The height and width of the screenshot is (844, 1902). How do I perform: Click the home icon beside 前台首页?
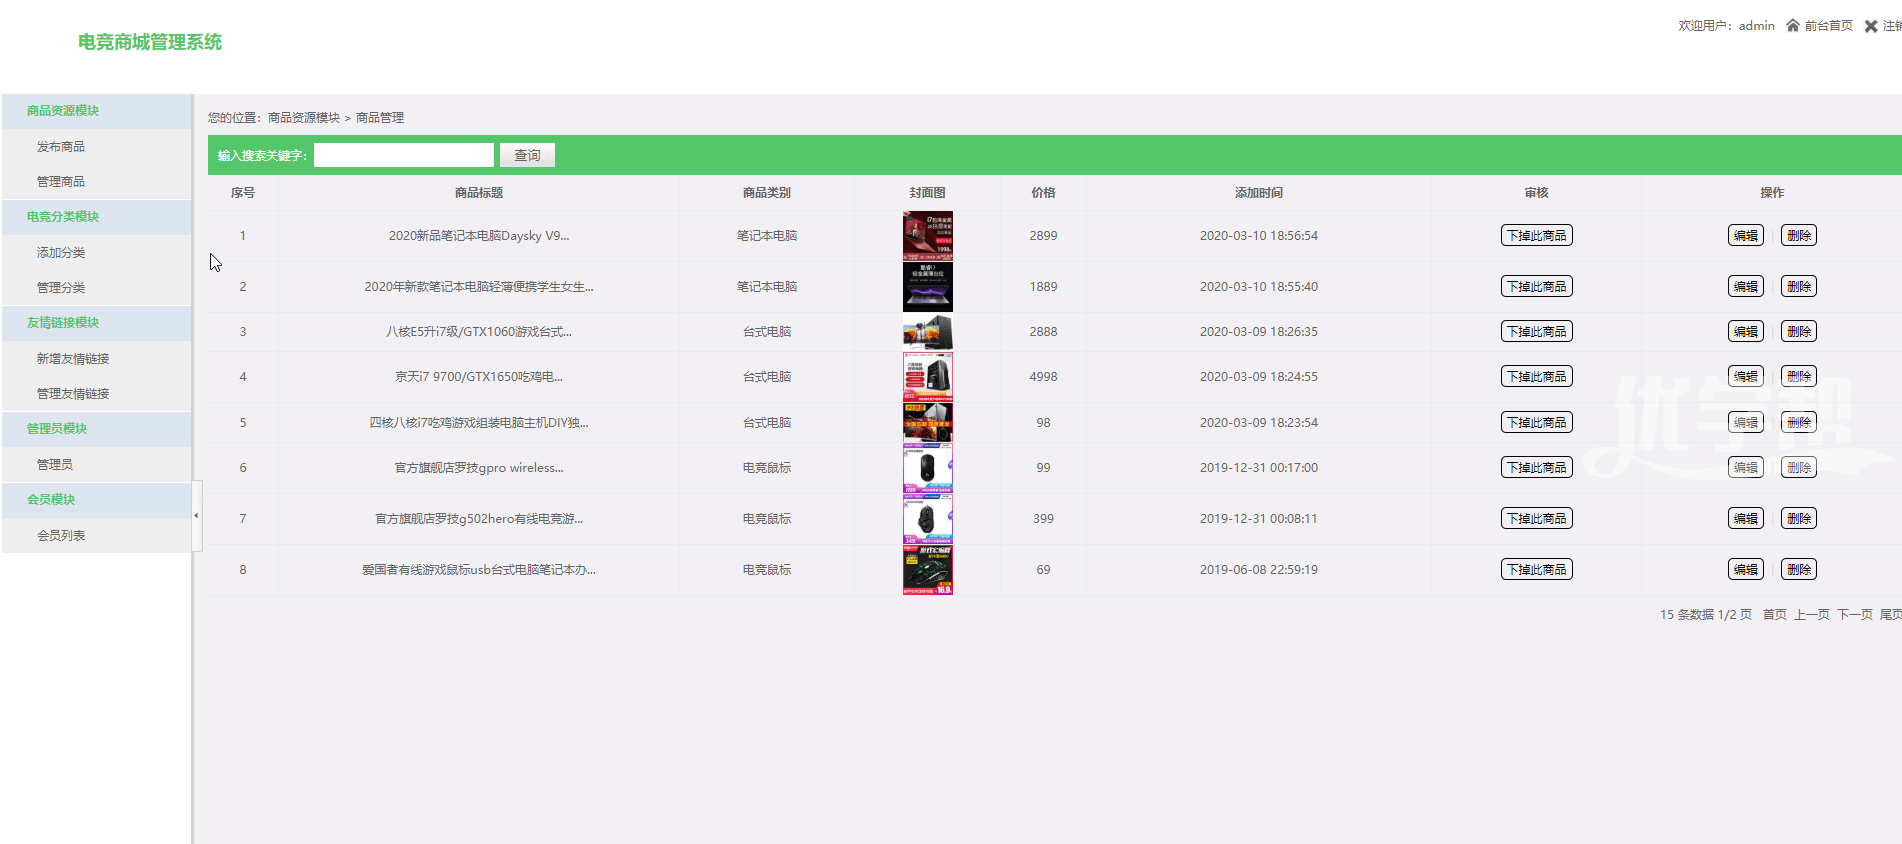coord(1792,26)
